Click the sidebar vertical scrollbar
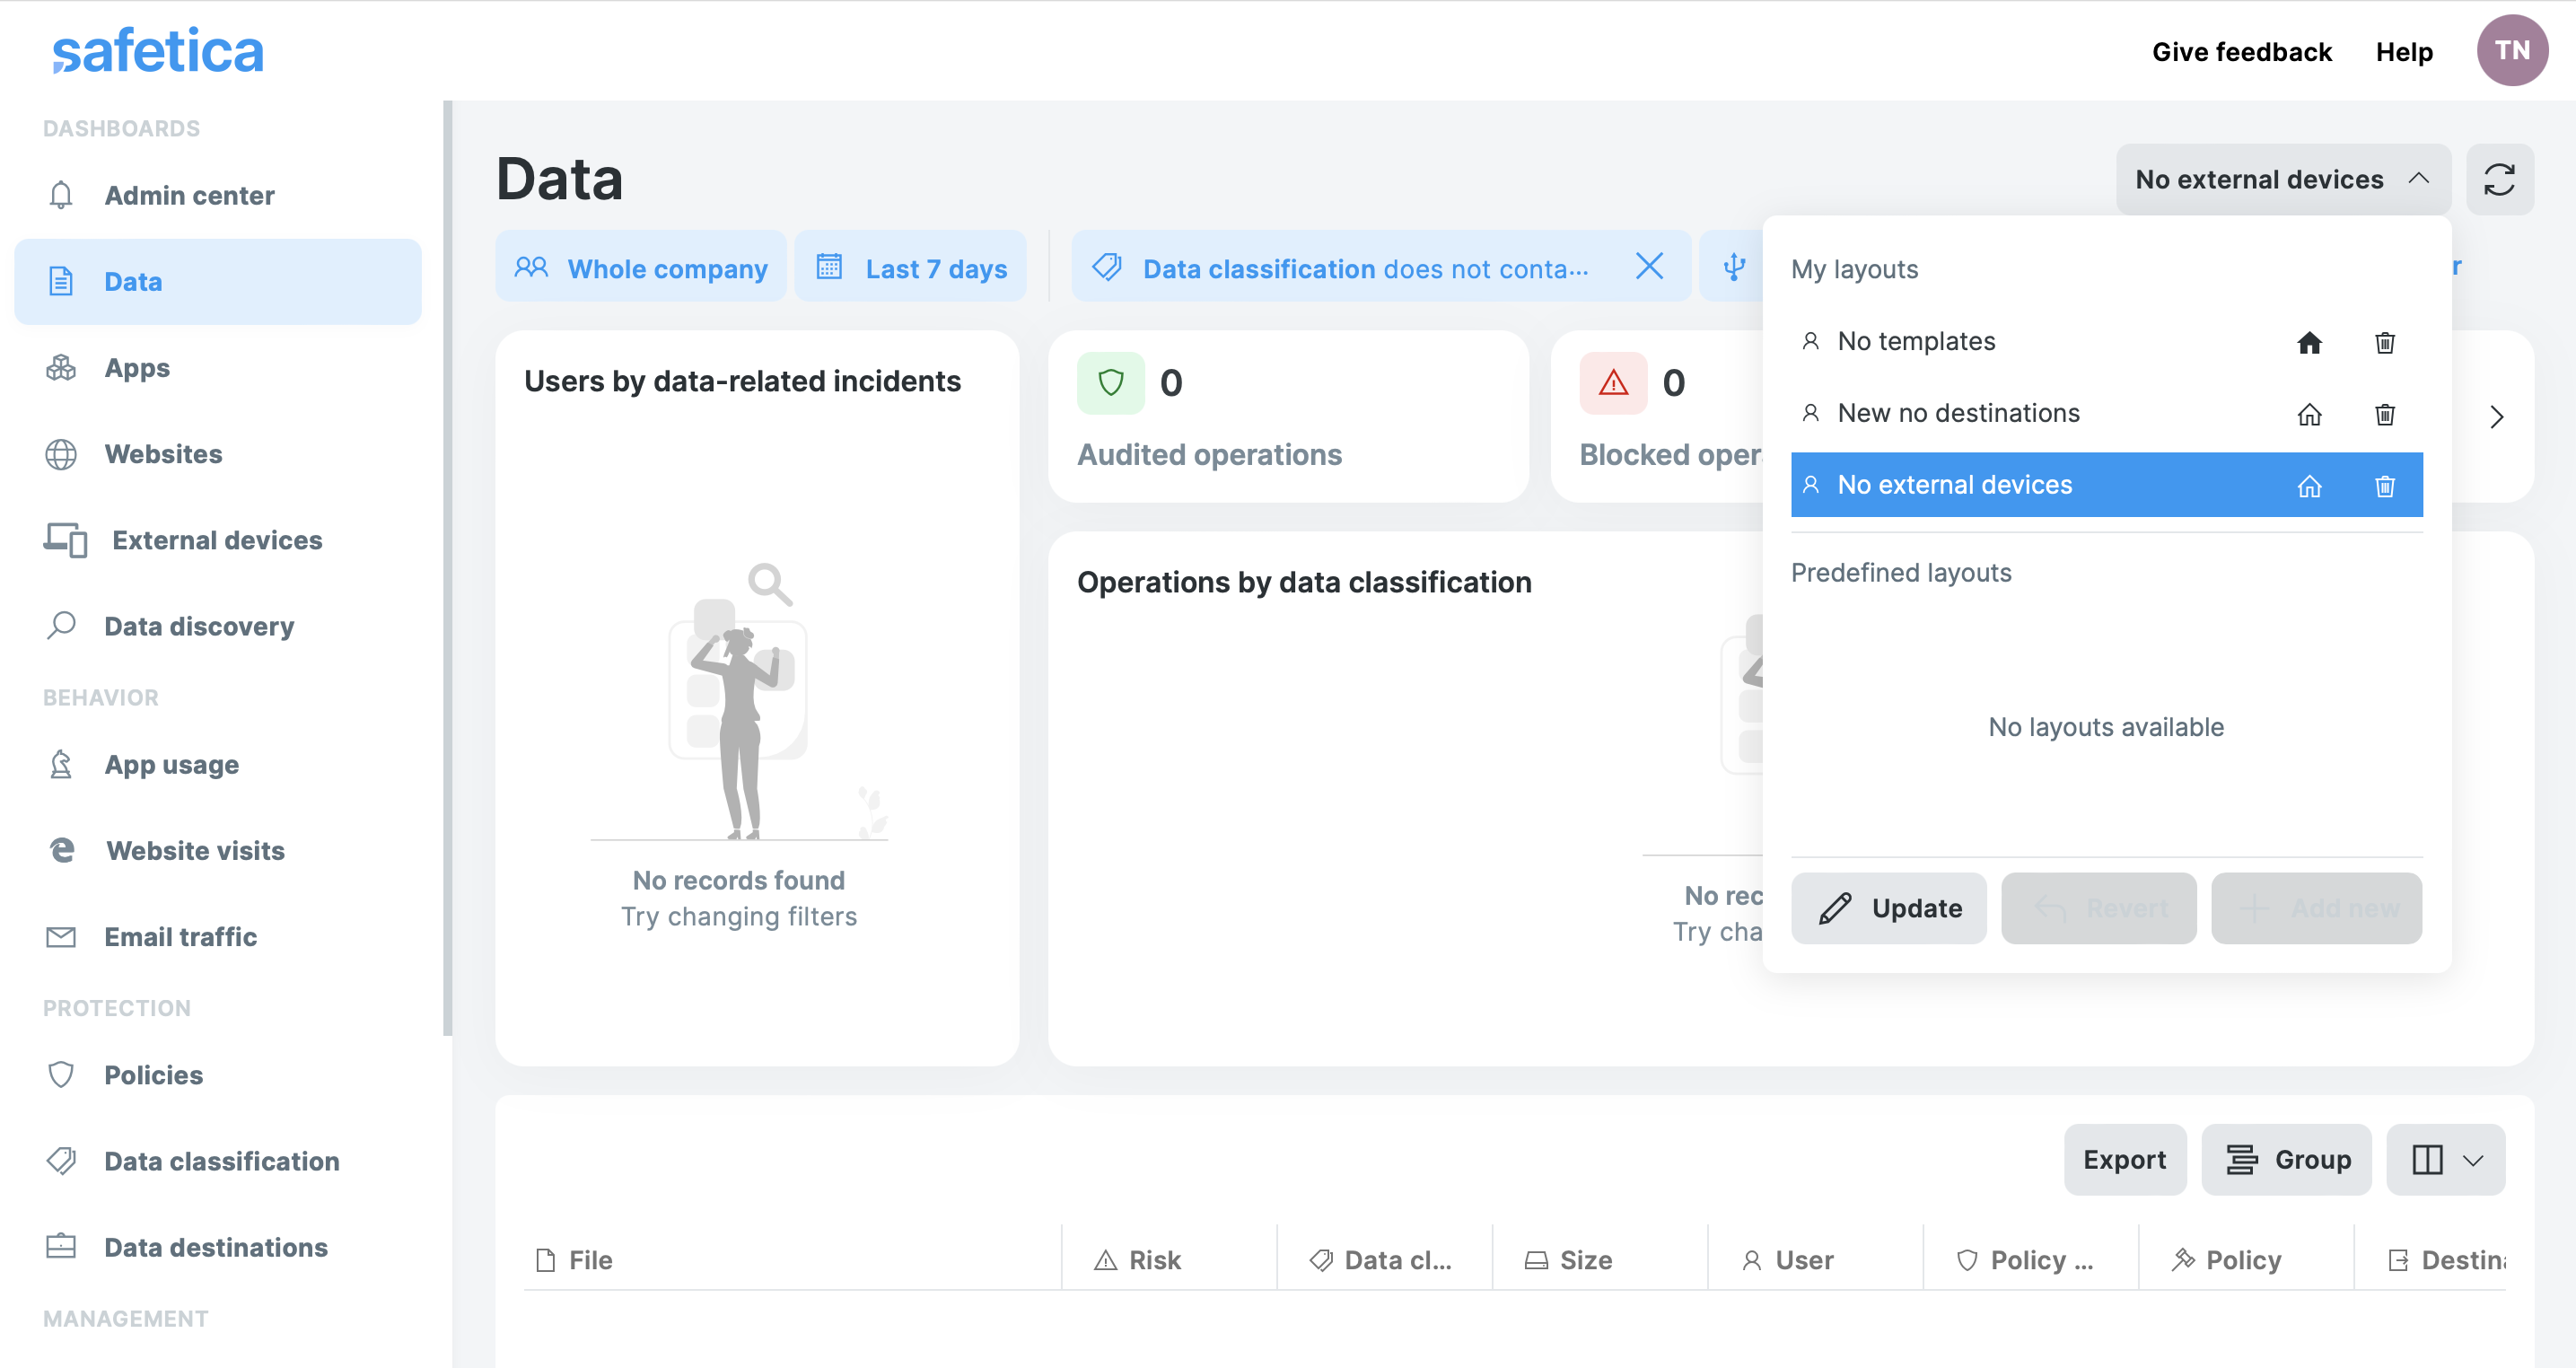2576x1368 pixels. click(x=447, y=567)
